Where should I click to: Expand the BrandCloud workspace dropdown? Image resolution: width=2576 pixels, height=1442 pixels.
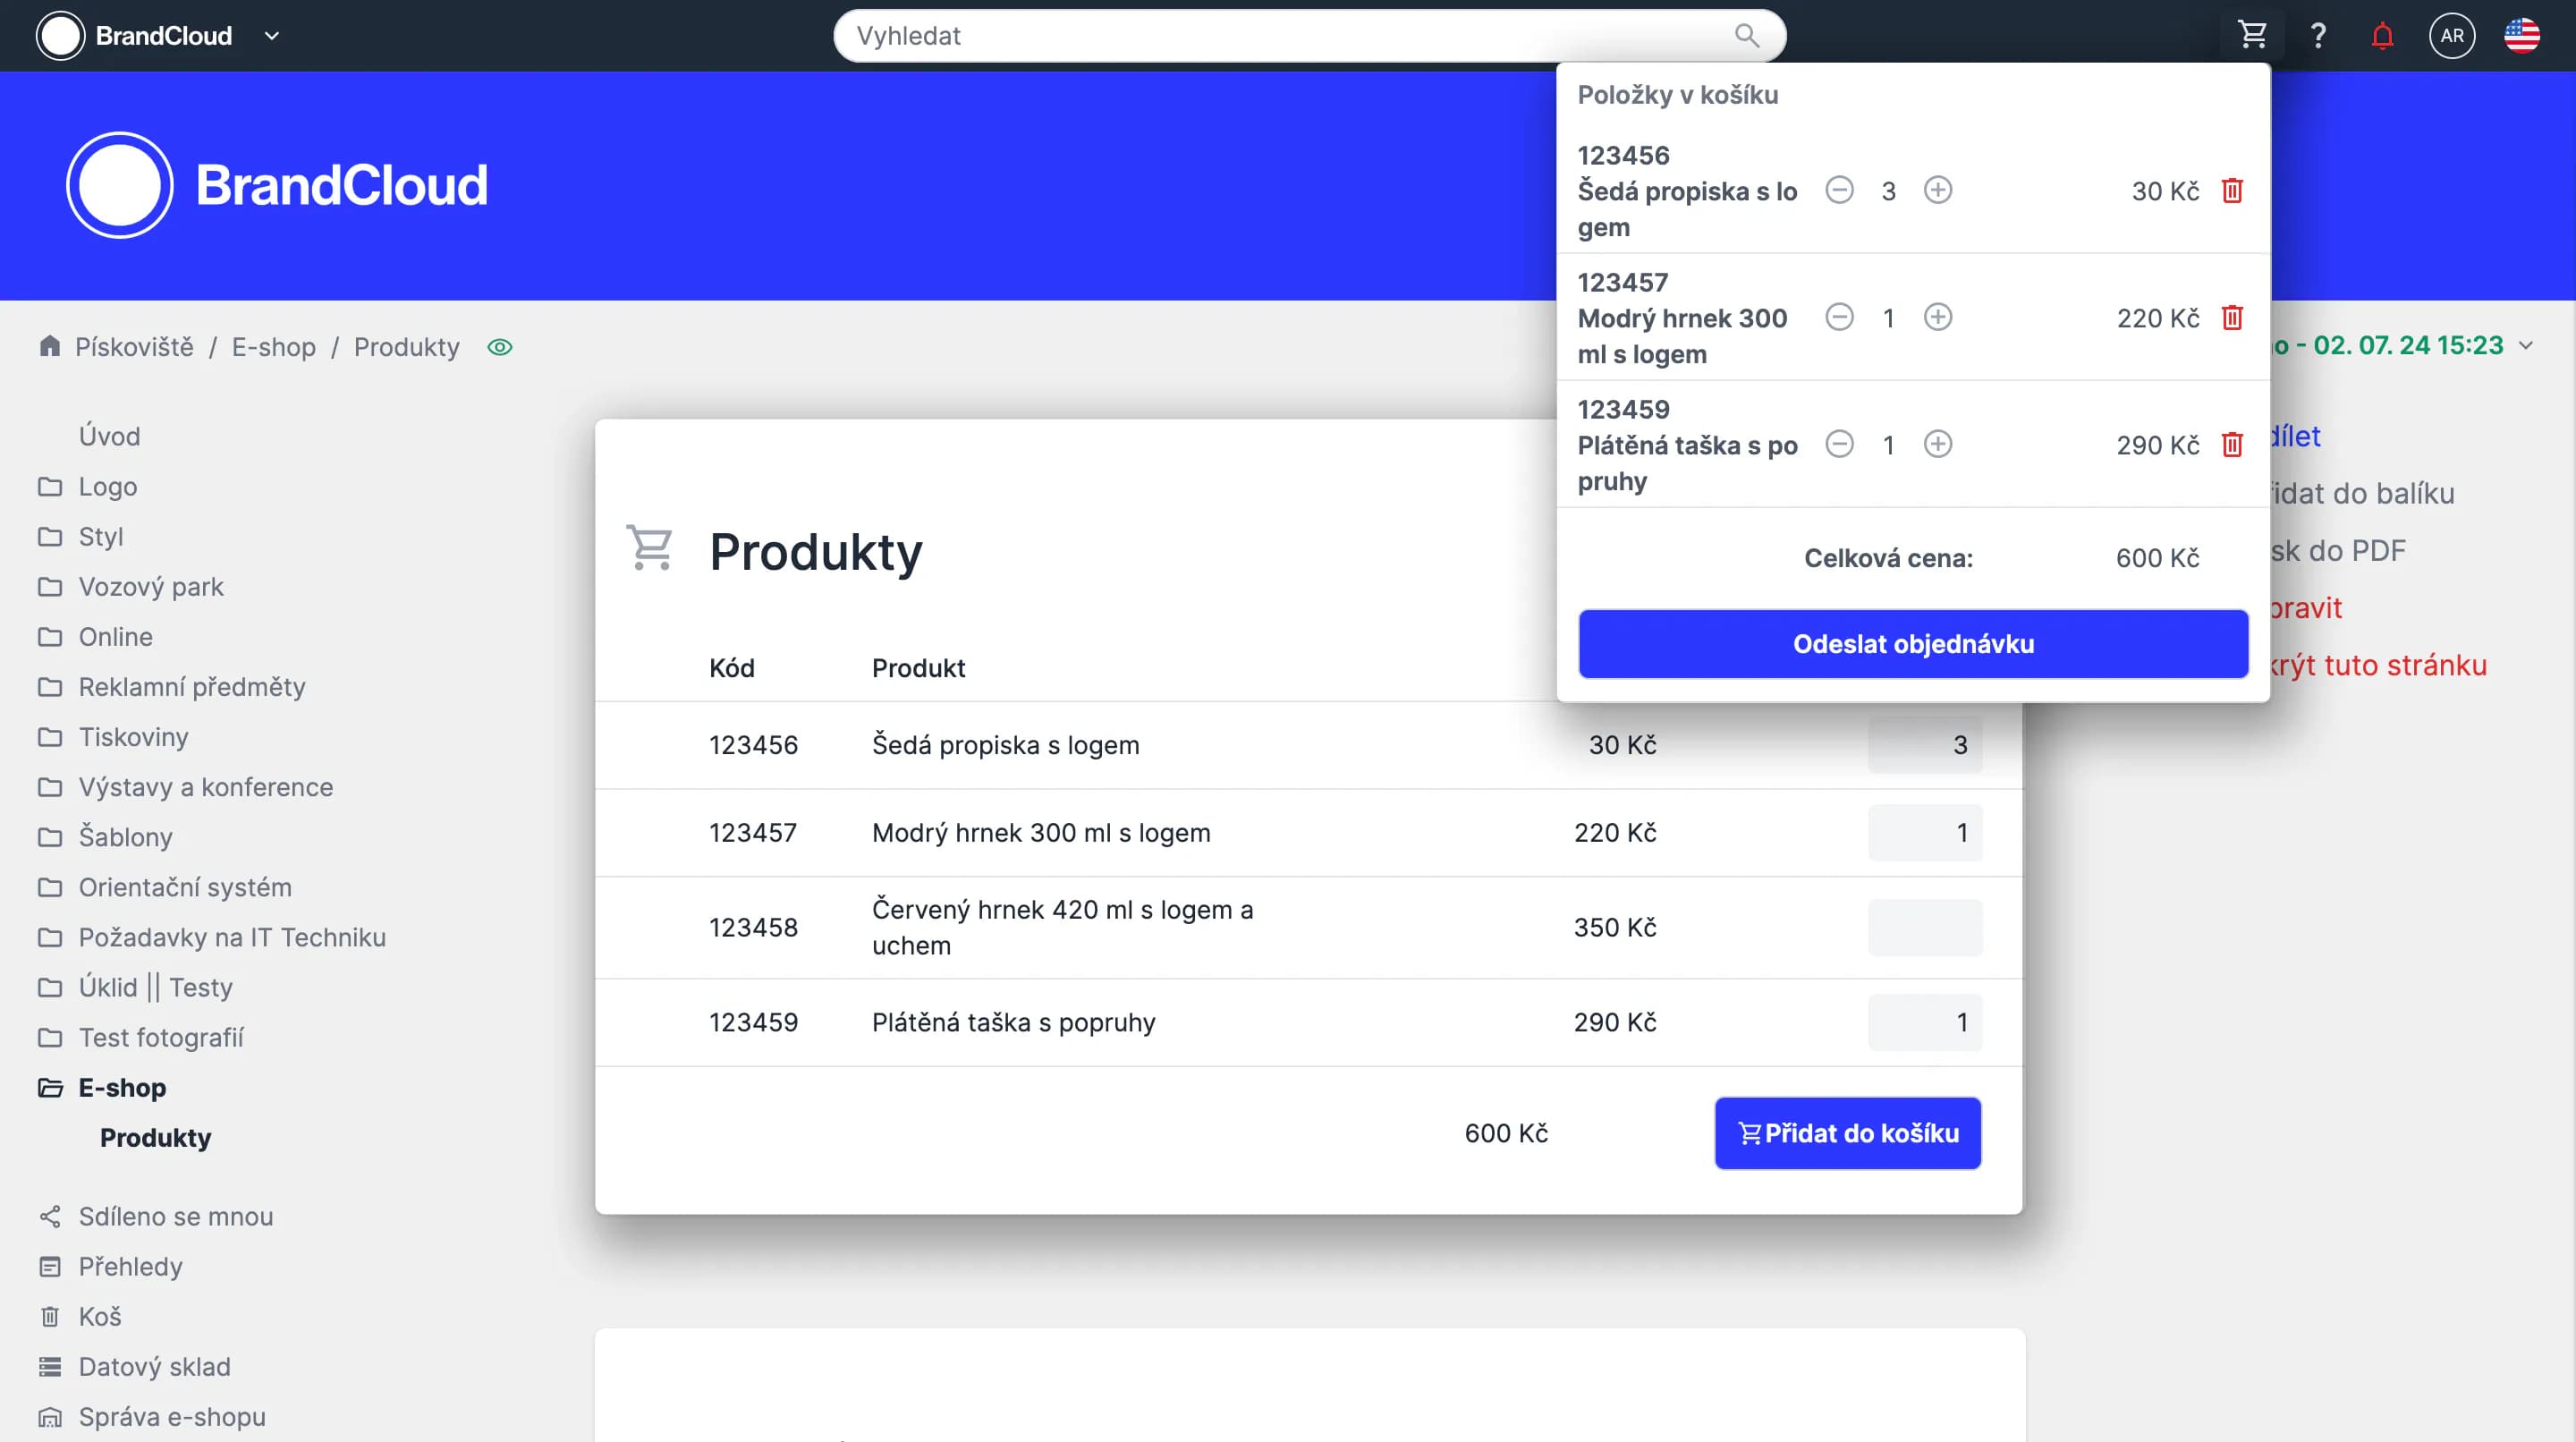click(x=271, y=36)
